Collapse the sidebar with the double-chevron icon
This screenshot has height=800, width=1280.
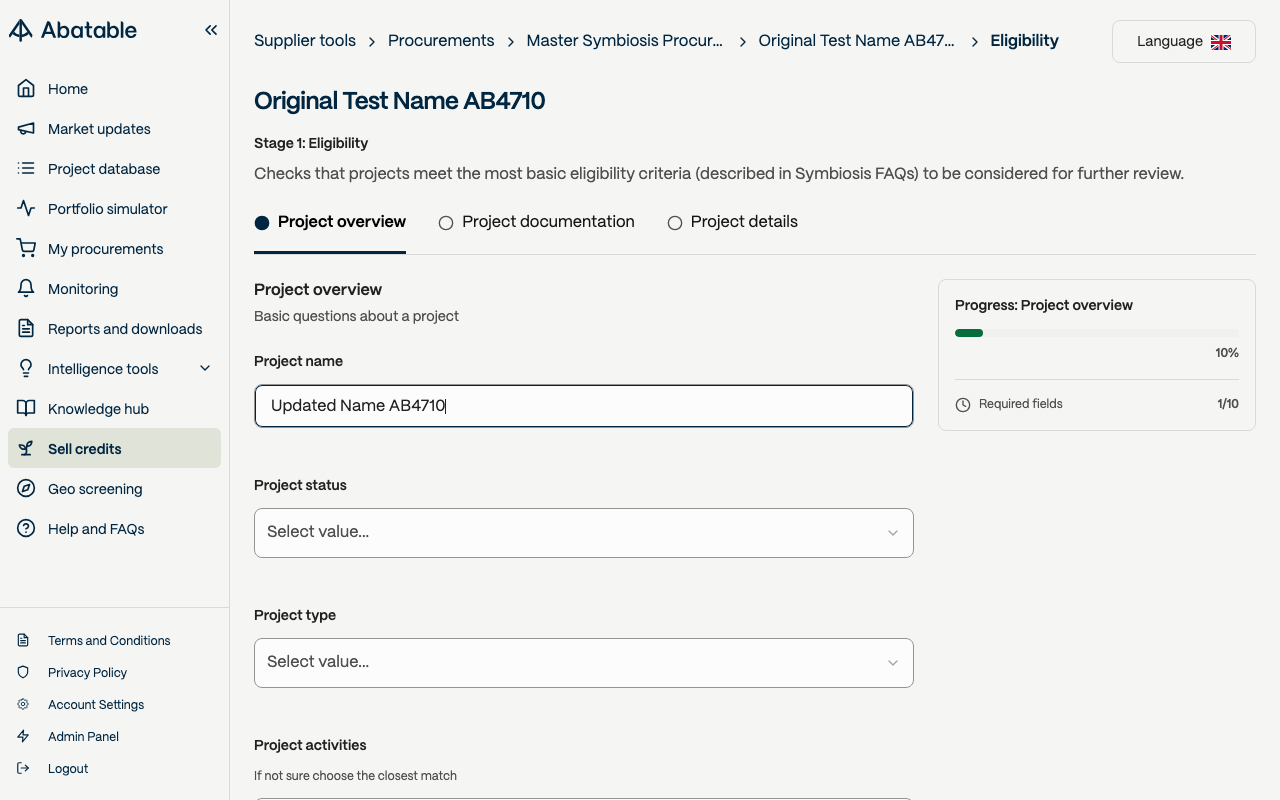211,30
